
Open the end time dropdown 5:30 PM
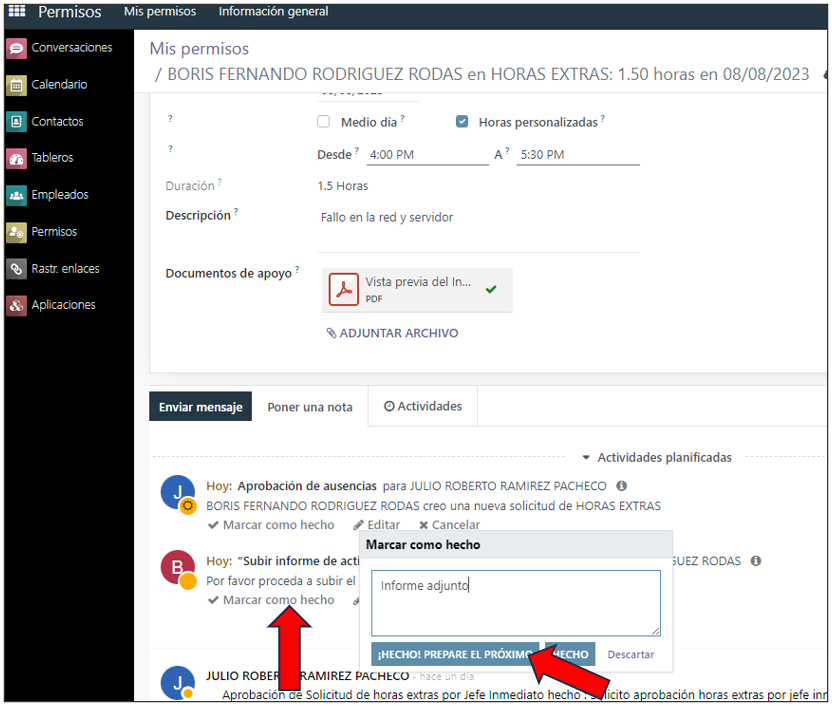[x=577, y=155]
